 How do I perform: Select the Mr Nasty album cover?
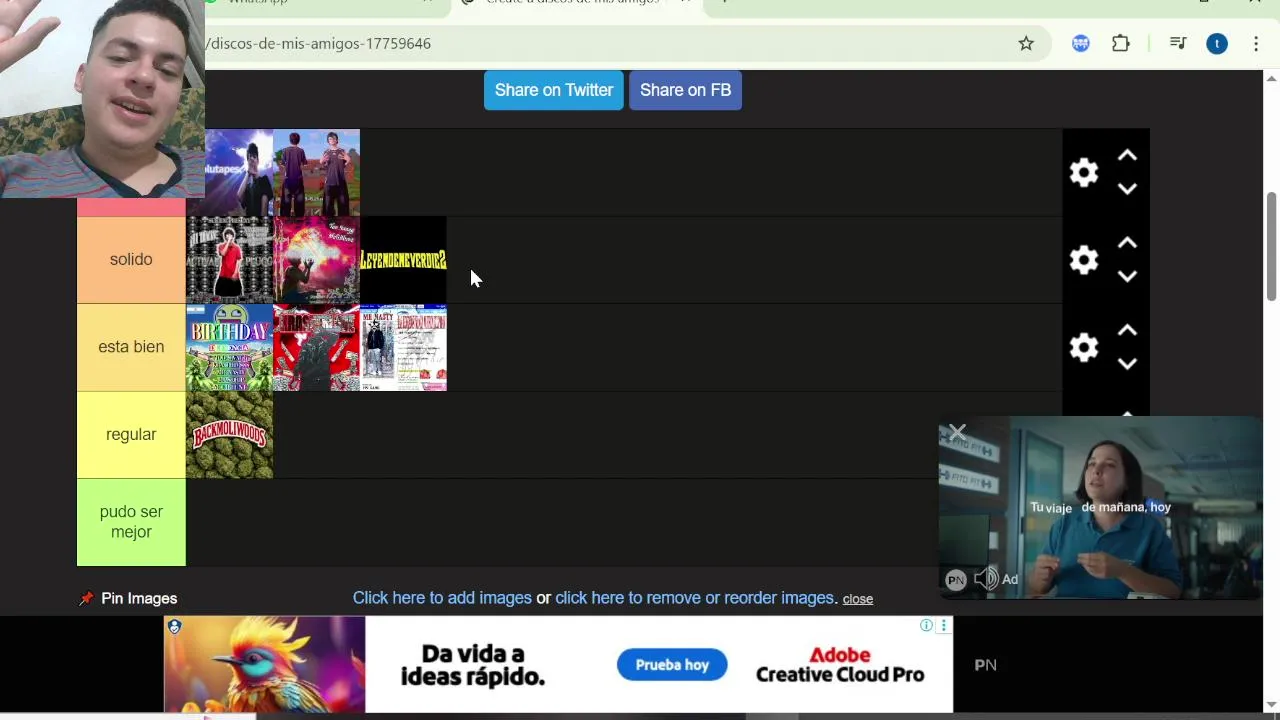click(x=403, y=347)
